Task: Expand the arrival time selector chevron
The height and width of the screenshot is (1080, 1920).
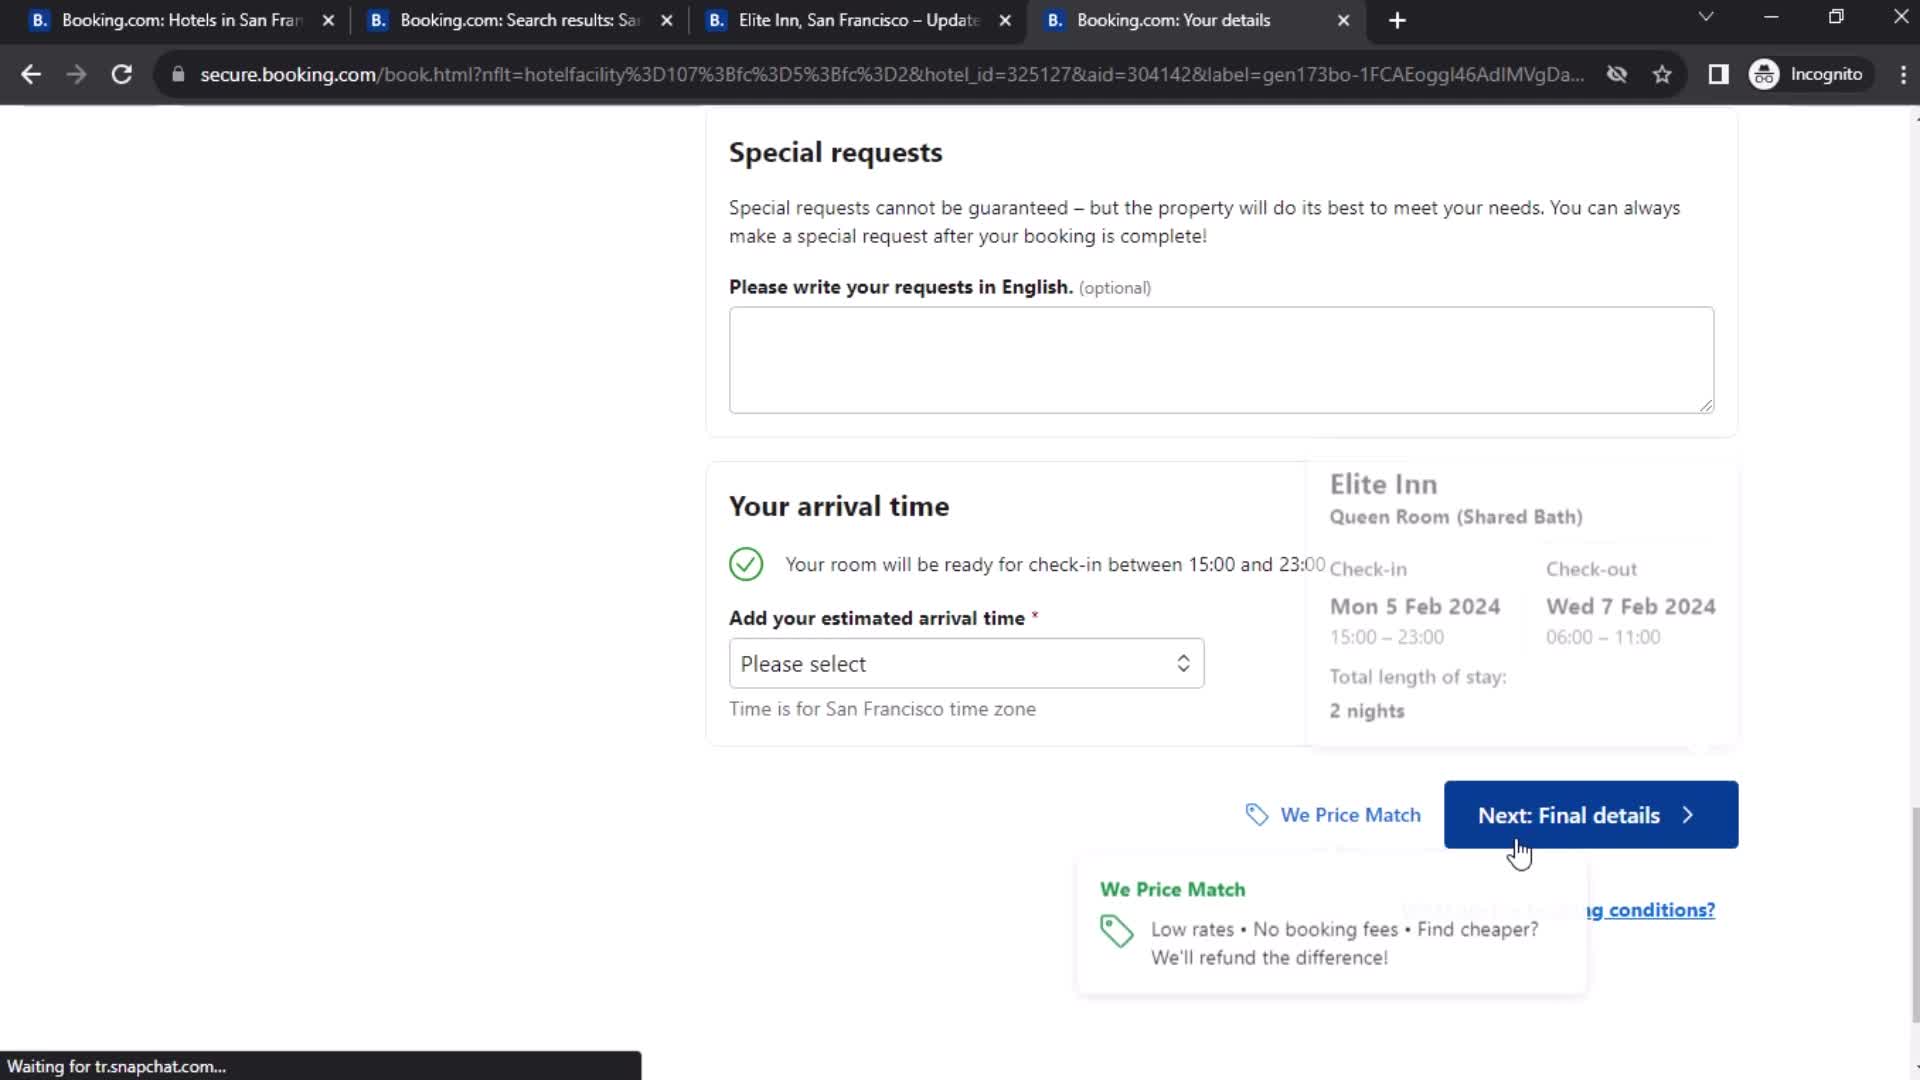Action: tap(1182, 663)
